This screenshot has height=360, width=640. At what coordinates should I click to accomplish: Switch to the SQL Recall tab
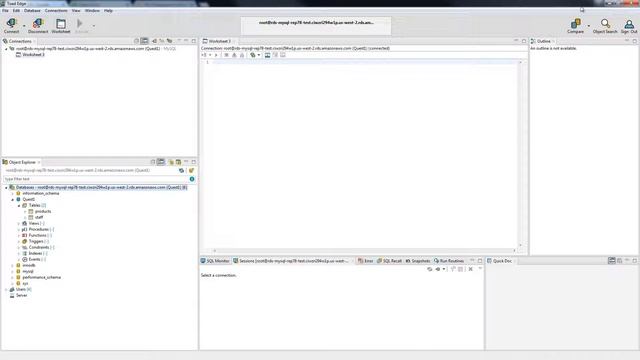[x=389, y=261]
